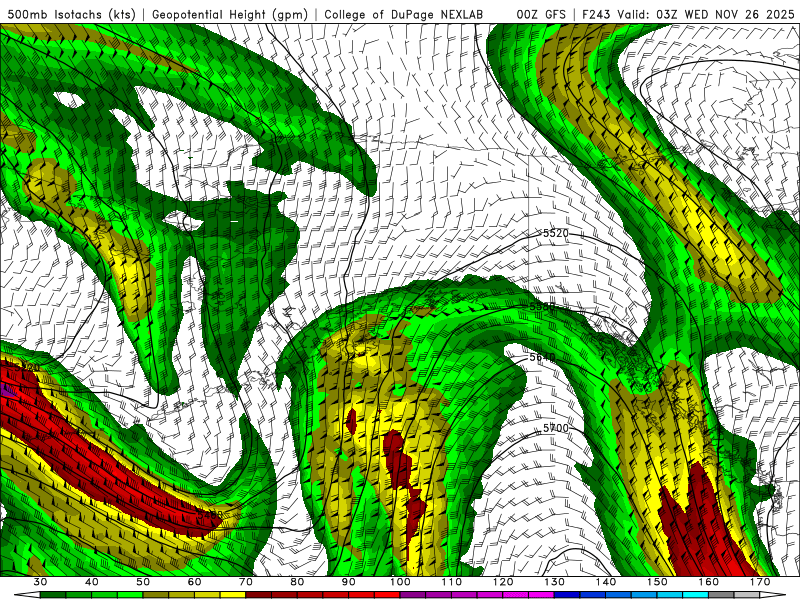Click the gray swatch just right of 160
This screenshot has width=800, height=600.
[722, 595]
